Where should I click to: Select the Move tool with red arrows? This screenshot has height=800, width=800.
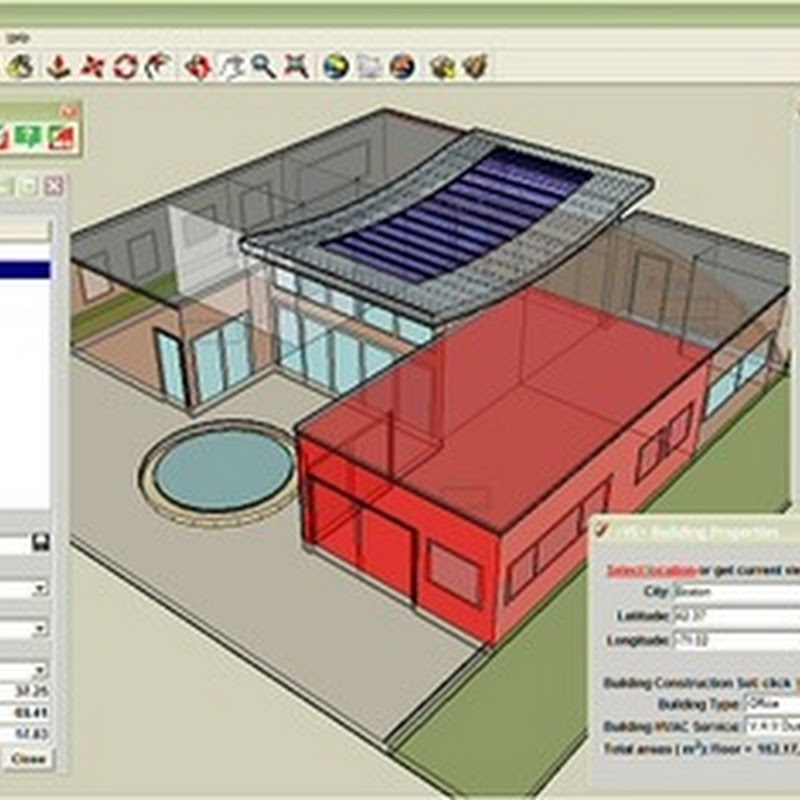coord(93,66)
